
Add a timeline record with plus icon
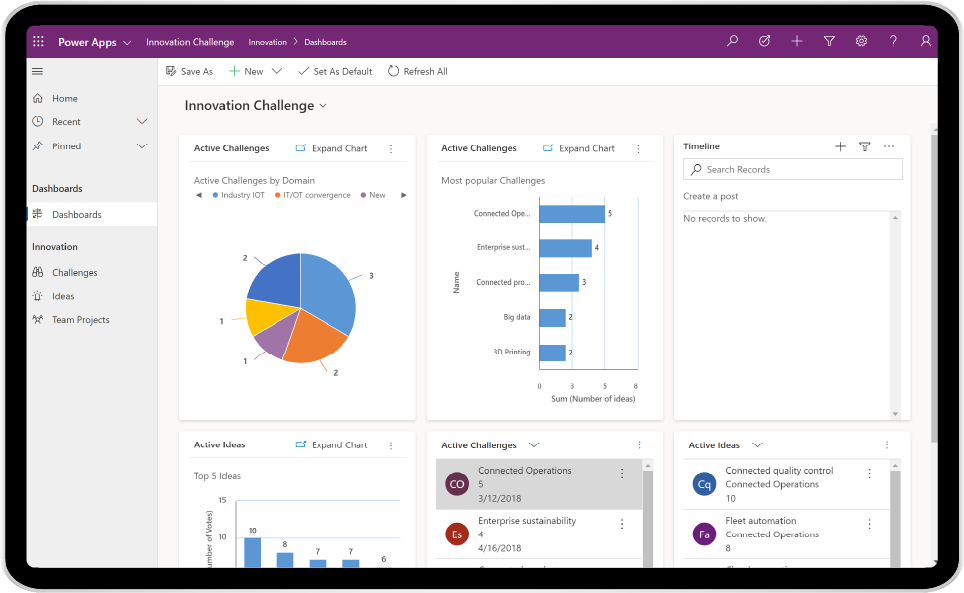(x=840, y=147)
